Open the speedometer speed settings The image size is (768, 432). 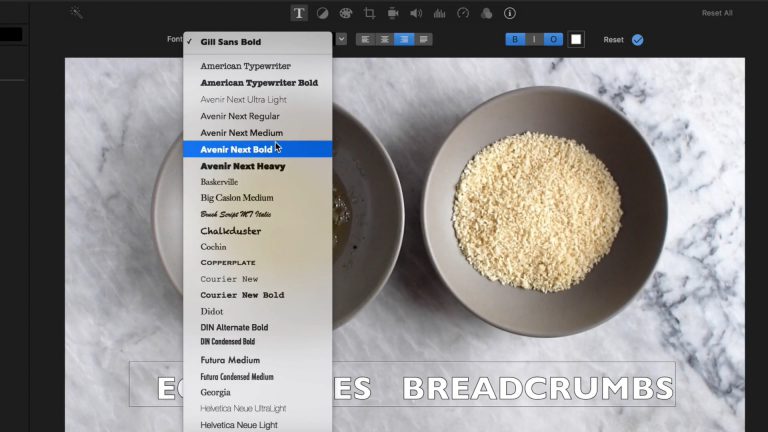[x=463, y=13]
